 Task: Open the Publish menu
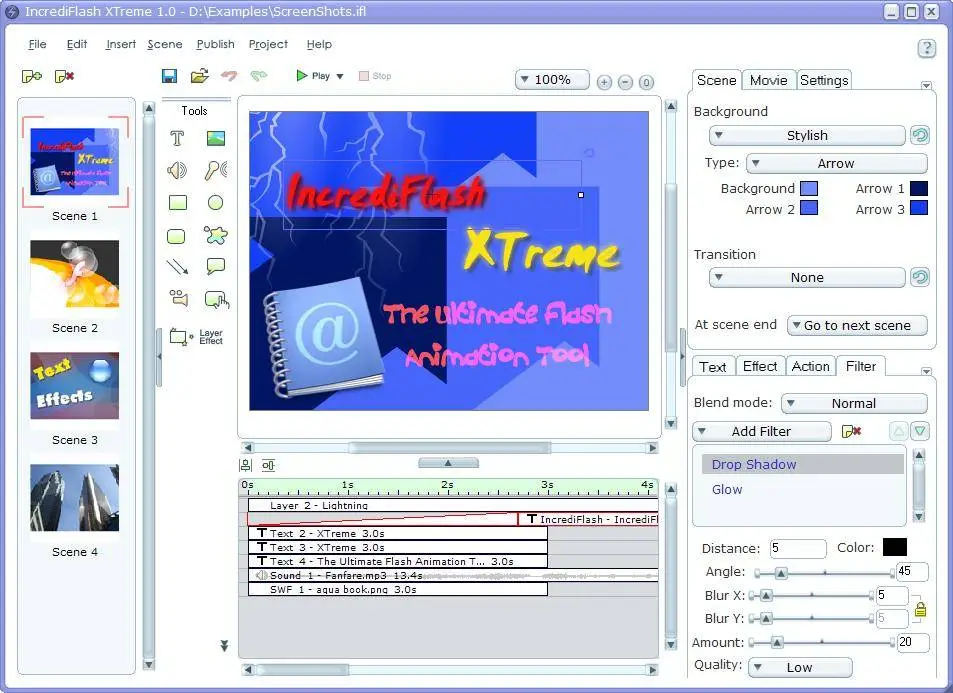[x=215, y=44]
